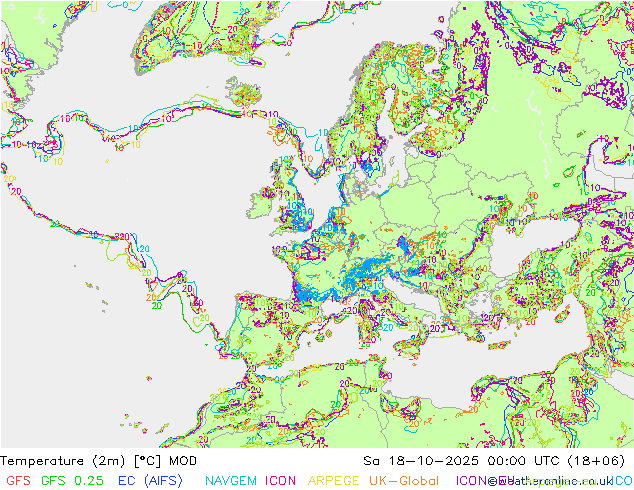634x490 pixels.
Task: Select the magenta ICON legend label
Action: point(280,480)
